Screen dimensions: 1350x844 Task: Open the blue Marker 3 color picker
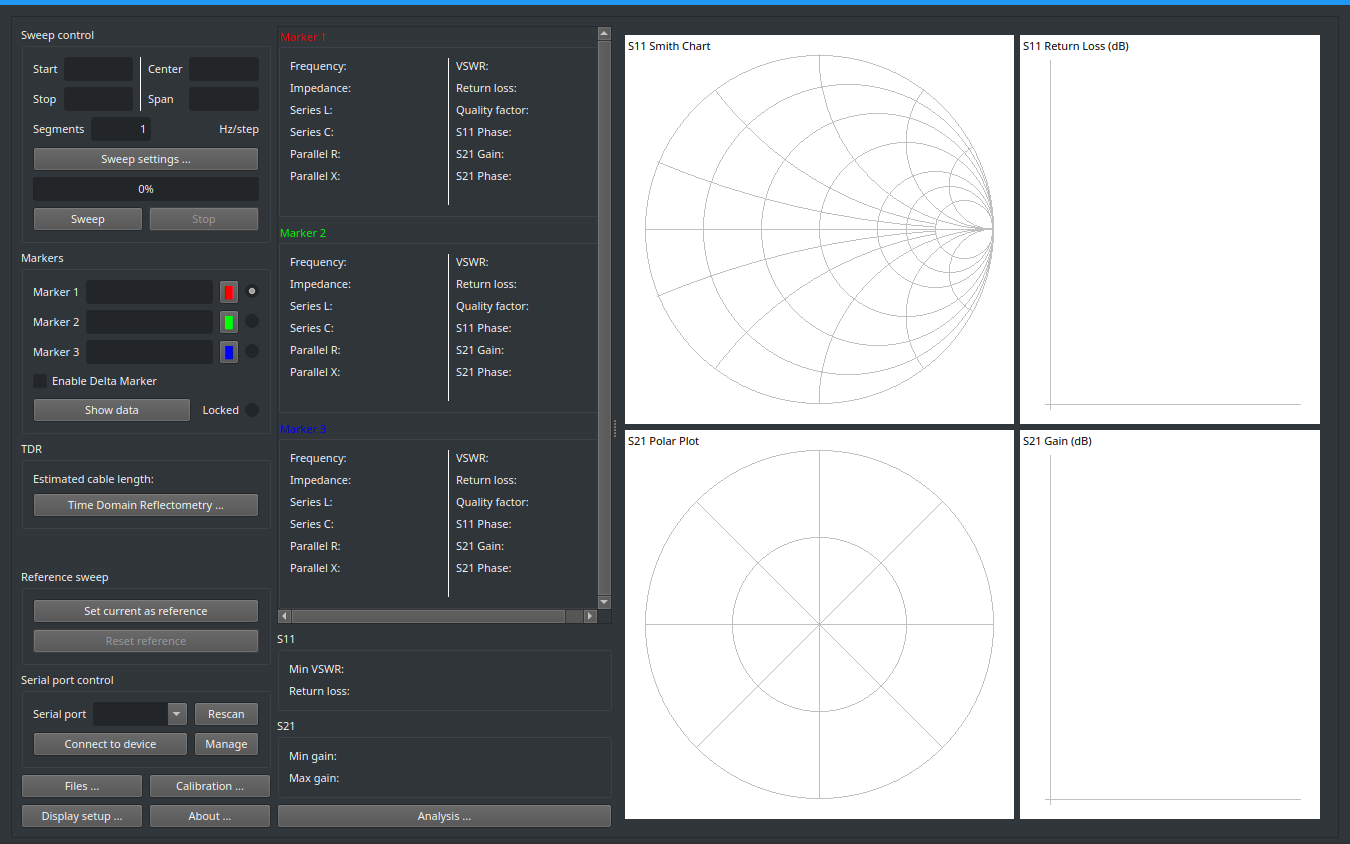tap(229, 352)
